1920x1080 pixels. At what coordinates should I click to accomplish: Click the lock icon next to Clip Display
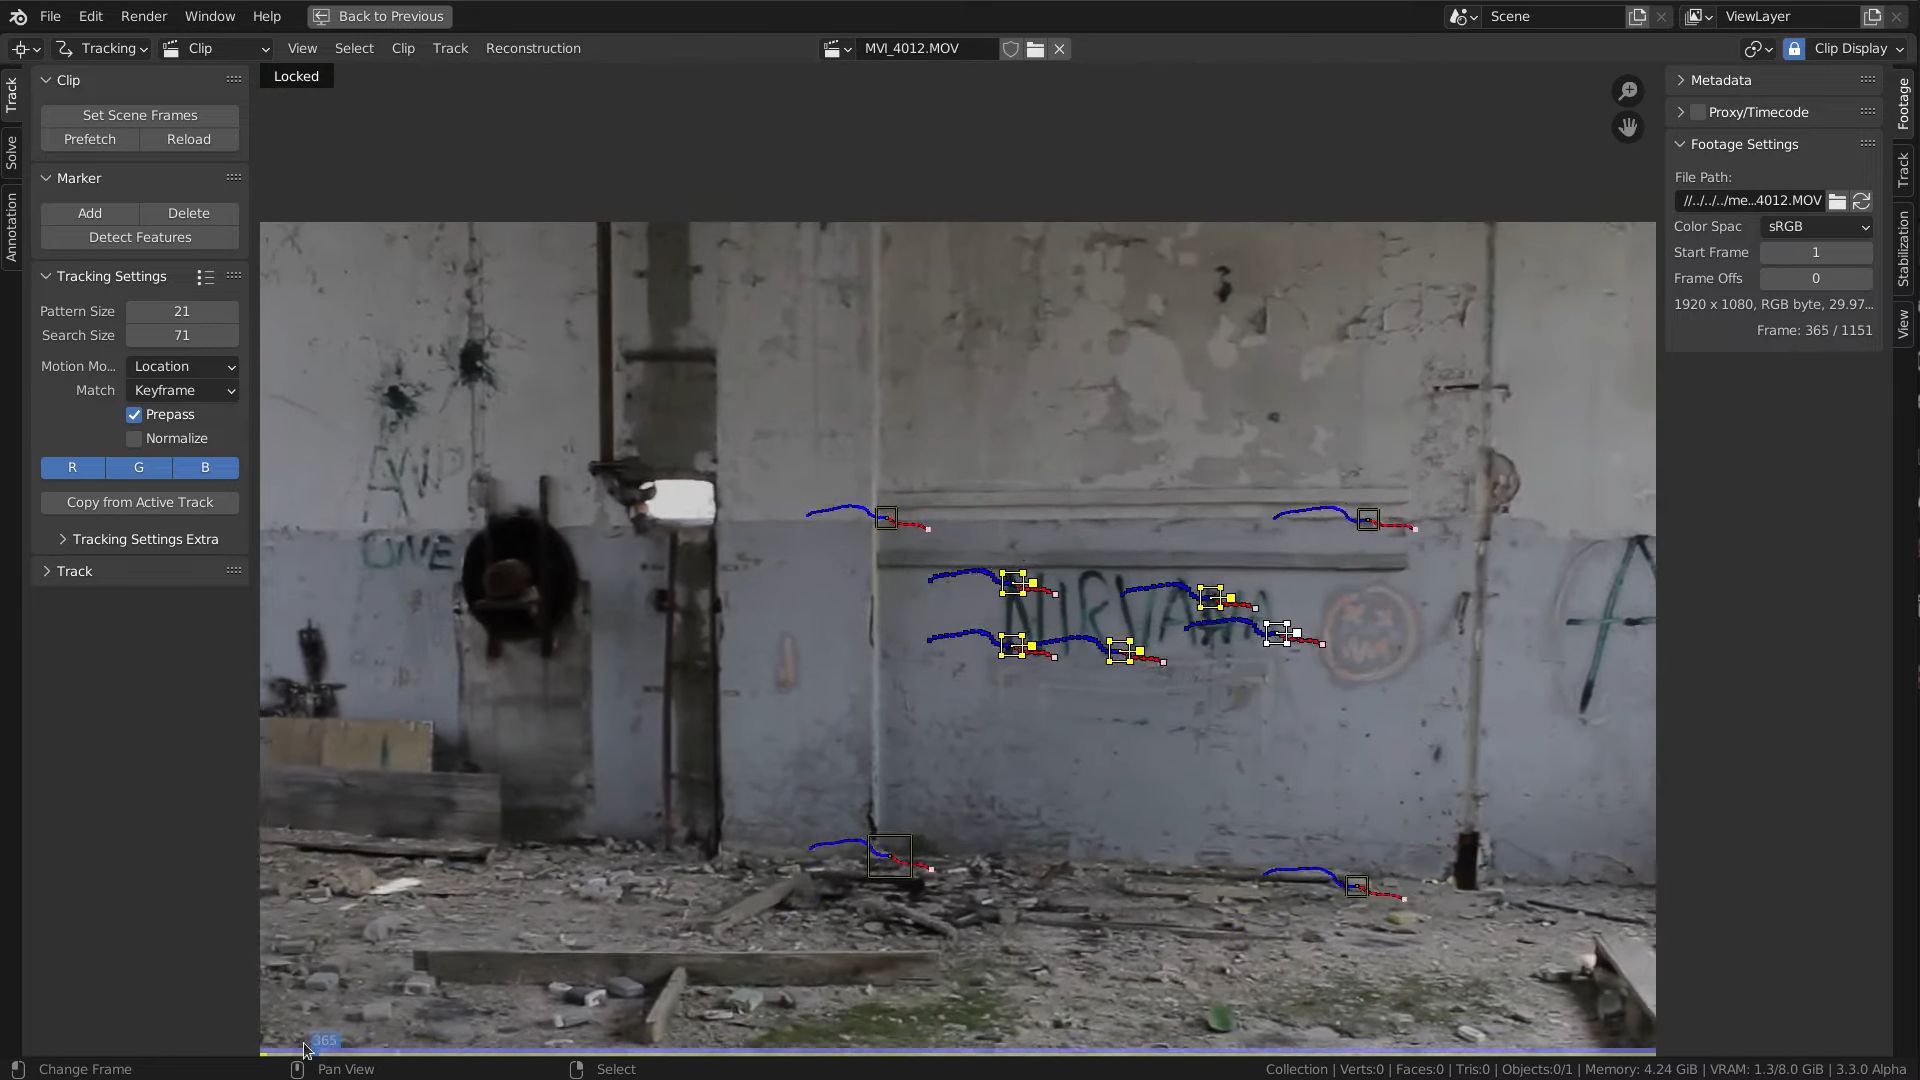(x=1795, y=48)
